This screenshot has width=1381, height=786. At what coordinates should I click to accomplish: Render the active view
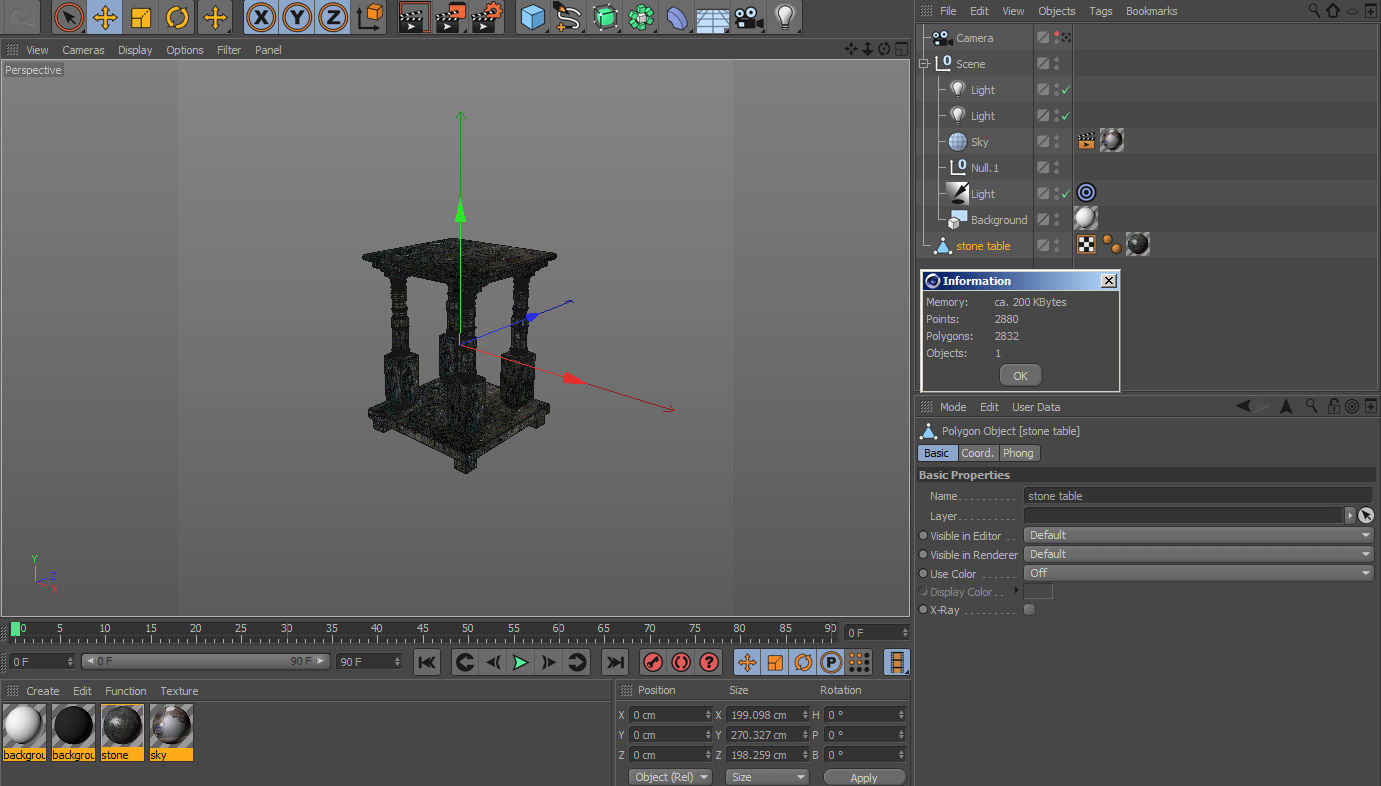click(x=414, y=17)
